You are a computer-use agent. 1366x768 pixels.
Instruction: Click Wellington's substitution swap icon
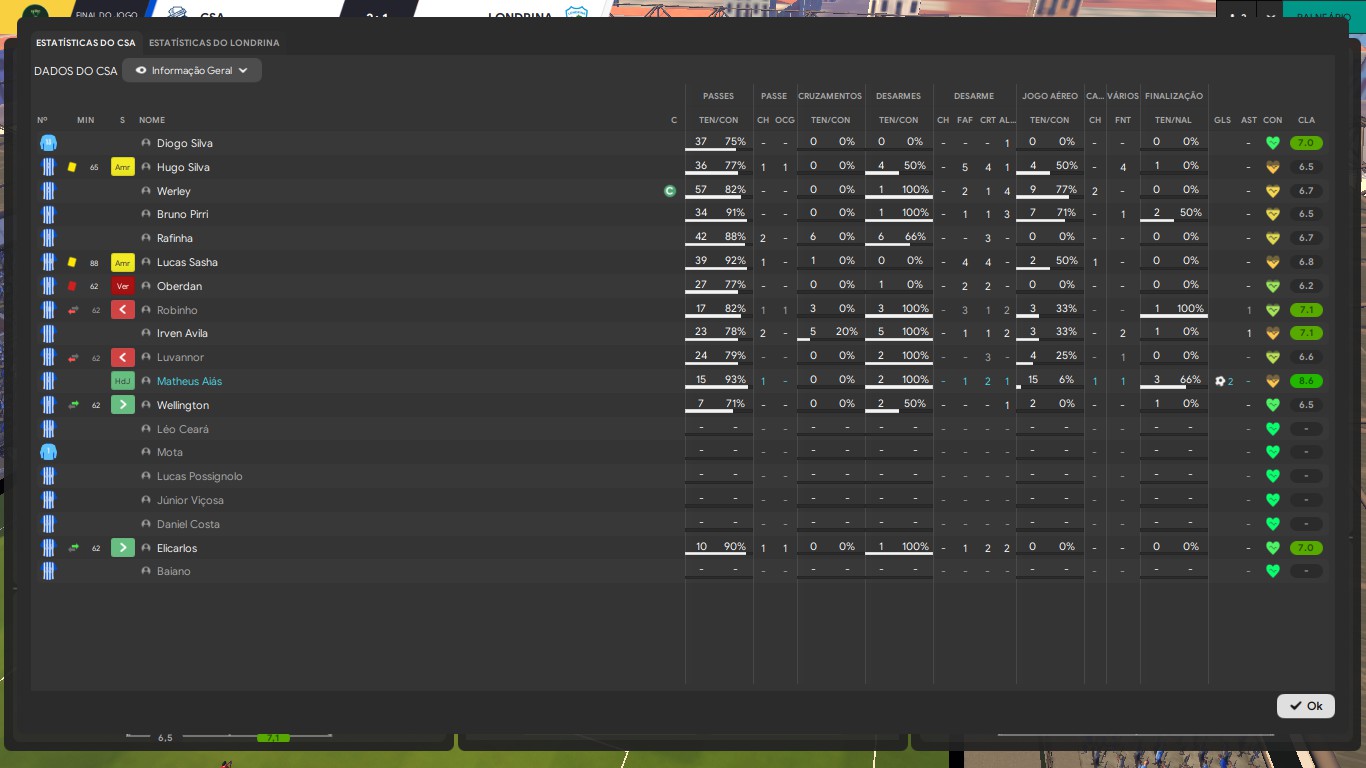(73, 405)
